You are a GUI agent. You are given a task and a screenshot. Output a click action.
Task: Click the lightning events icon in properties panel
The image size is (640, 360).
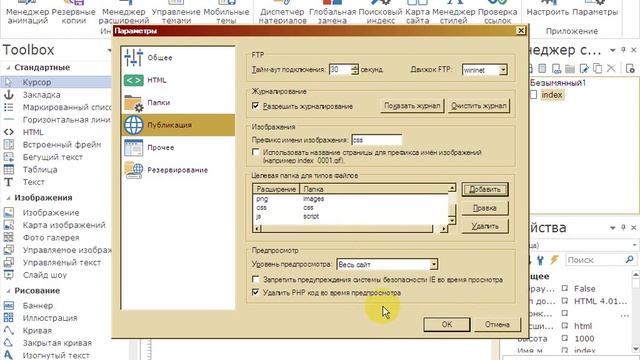[554, 260]
